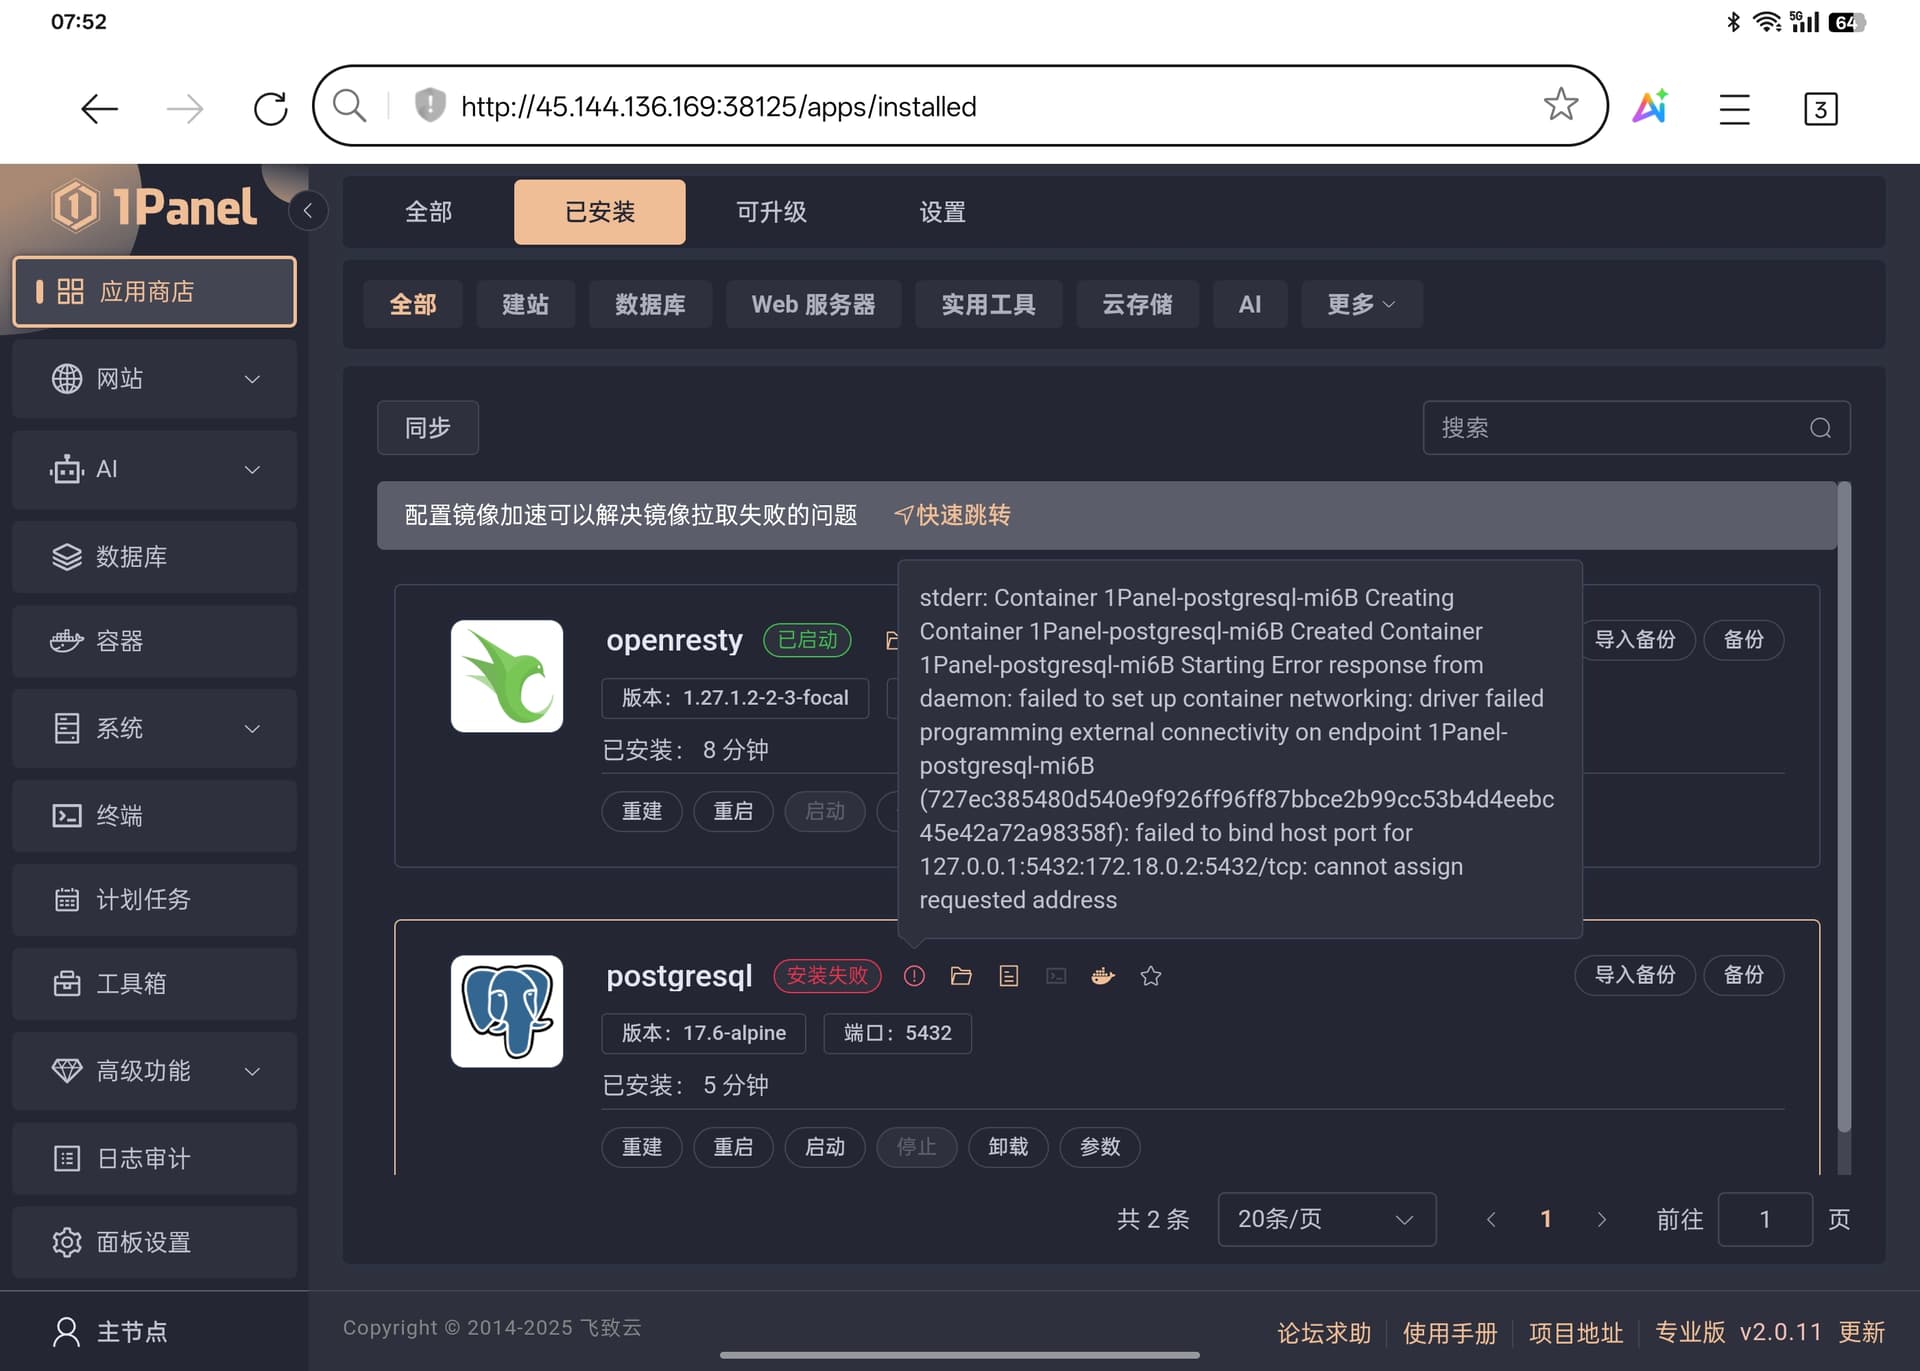Bookmark the page with star icon
Viewport: 1920px width, 1371px height.
coord(1560,104)
